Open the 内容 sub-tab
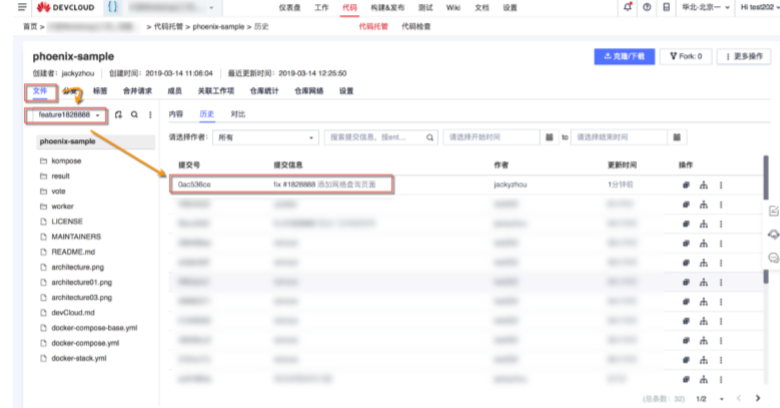This screenshot has width=780, height=408. (176, 114)
